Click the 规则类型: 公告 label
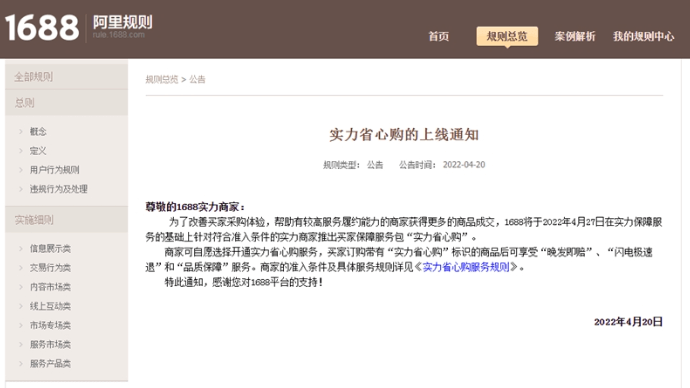The height and width of the screenshot is (388, 690). tap(353, 165)
